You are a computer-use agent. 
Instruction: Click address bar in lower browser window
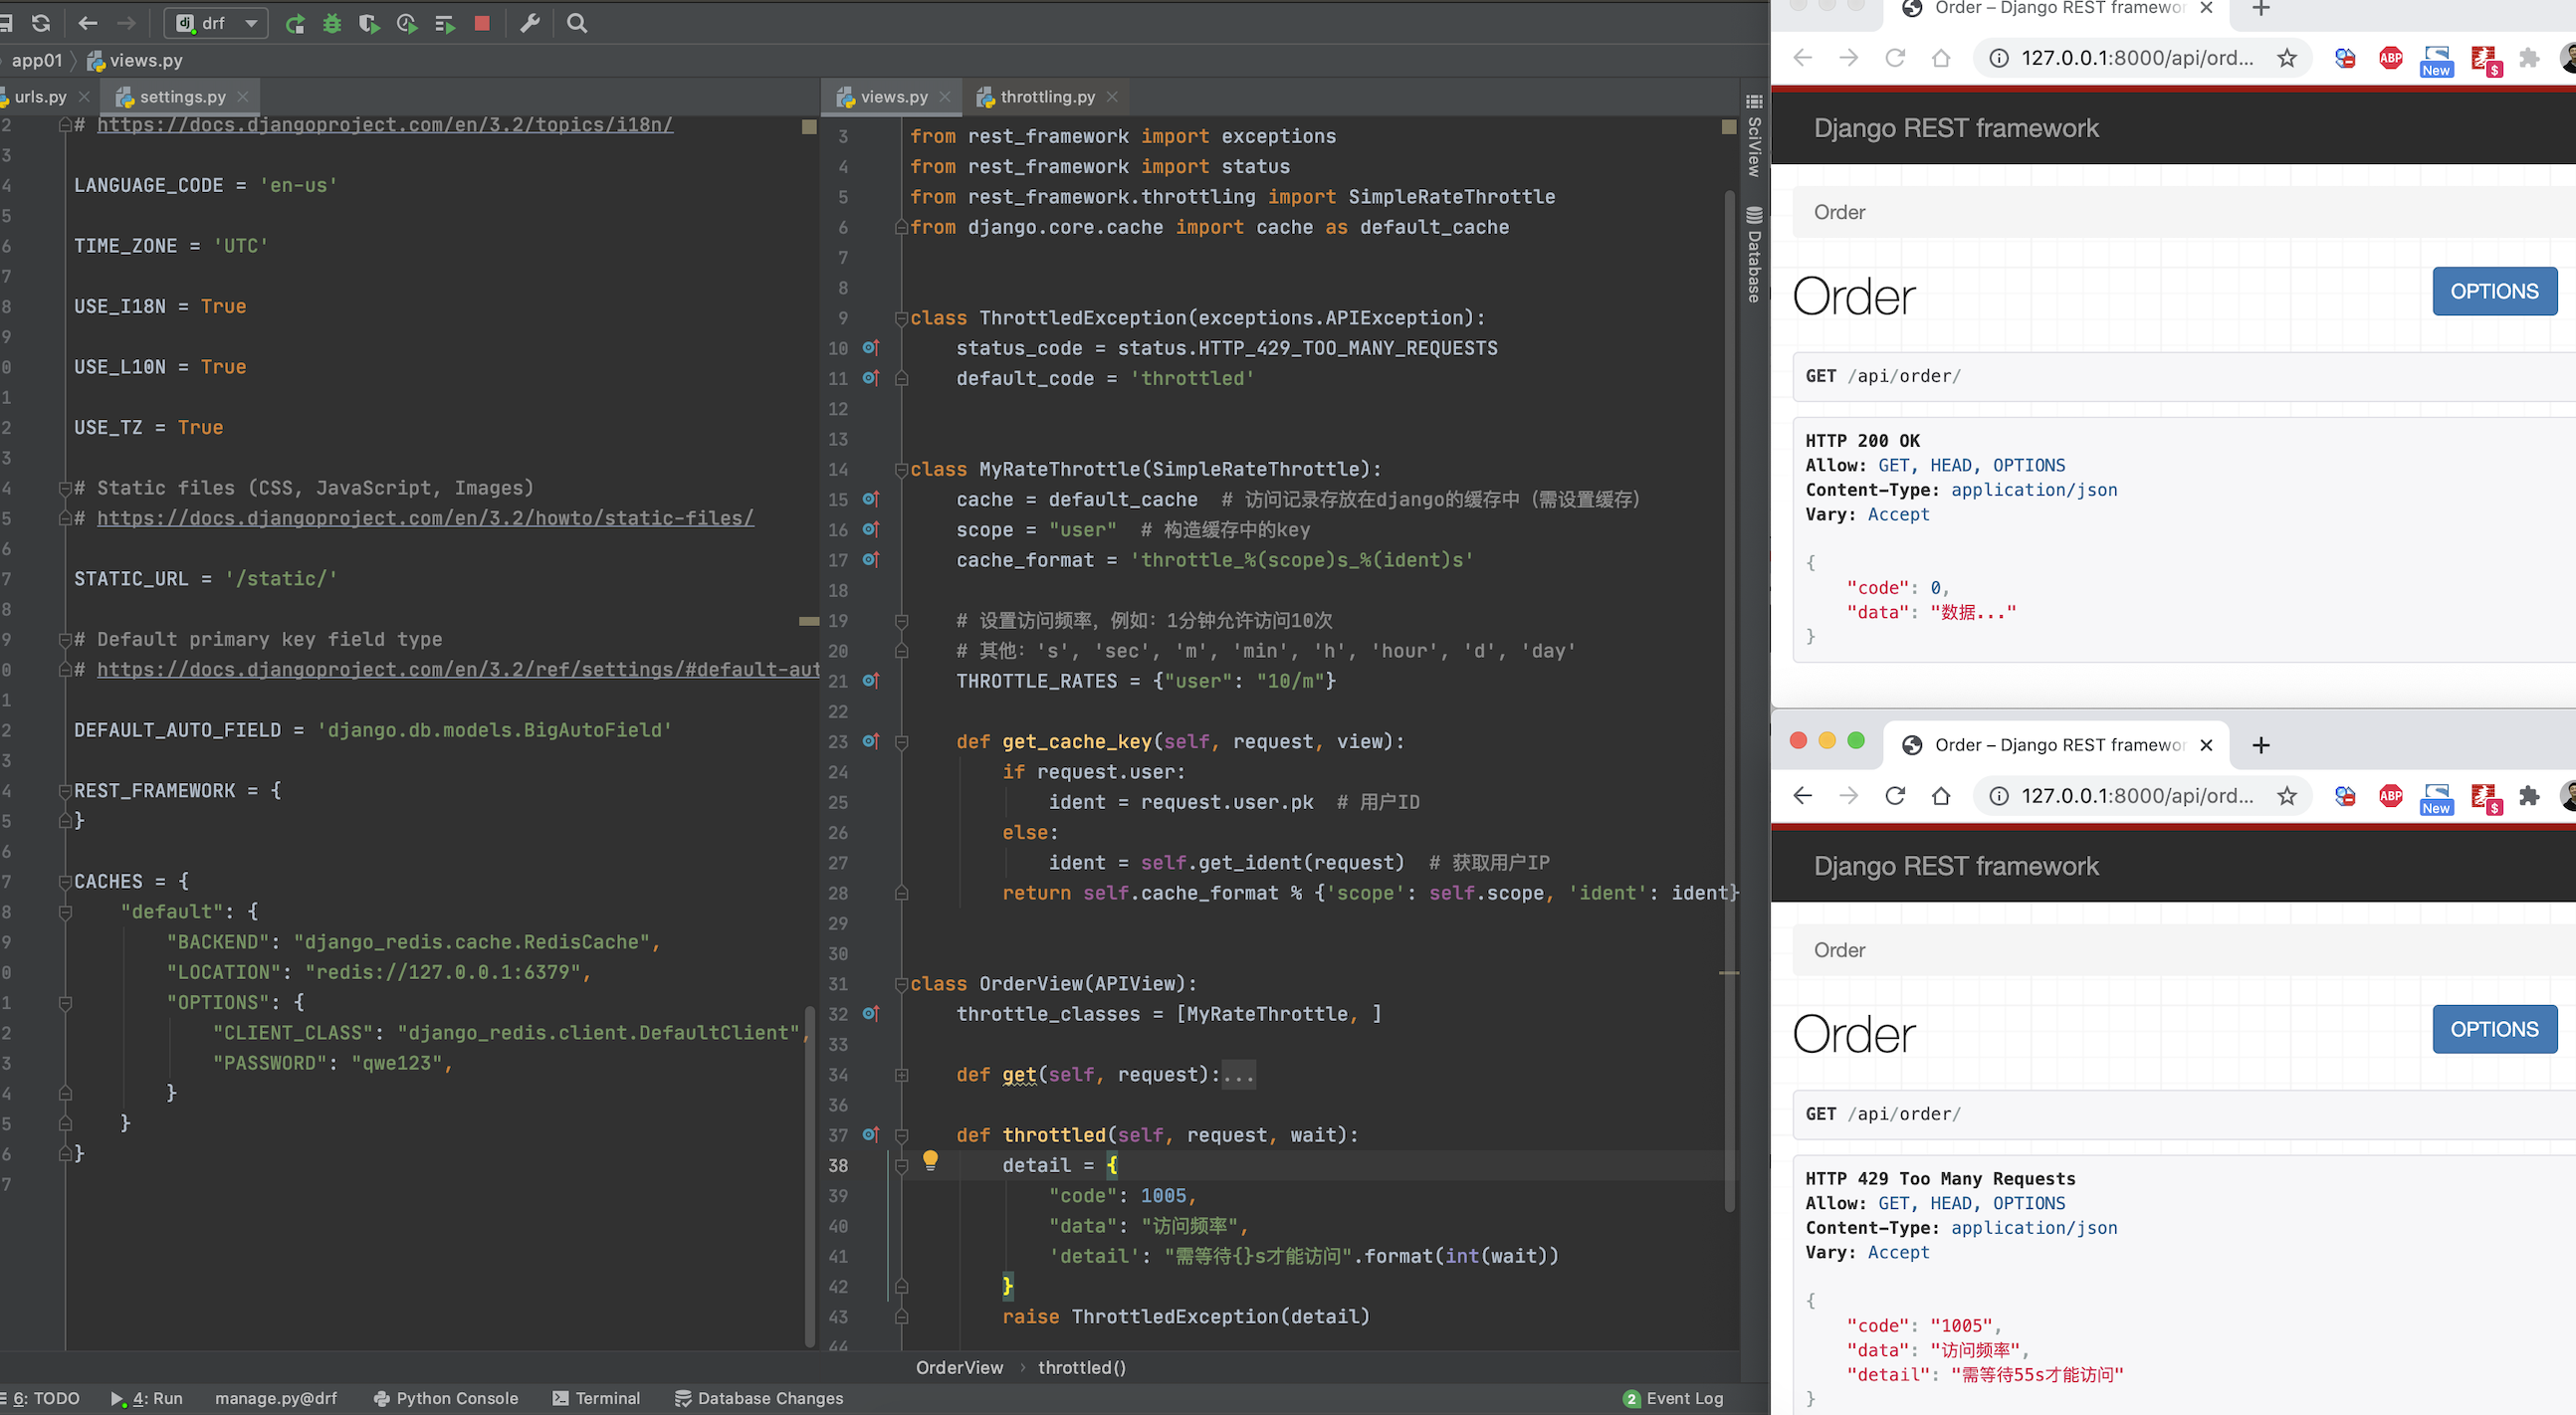(2137, 795)
